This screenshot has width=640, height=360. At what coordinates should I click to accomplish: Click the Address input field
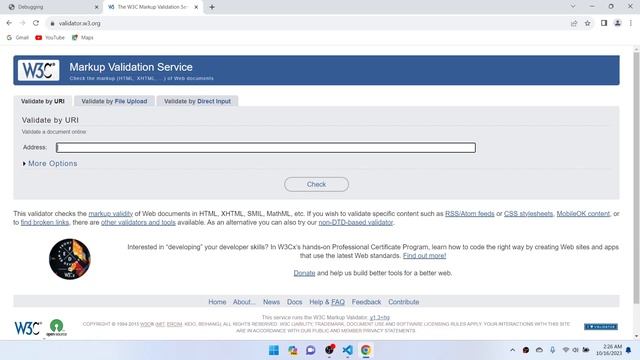click(266, 147)
